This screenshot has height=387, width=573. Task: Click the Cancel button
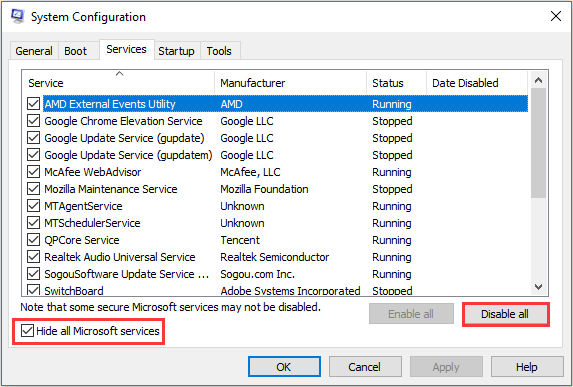[x=365, y=367]
